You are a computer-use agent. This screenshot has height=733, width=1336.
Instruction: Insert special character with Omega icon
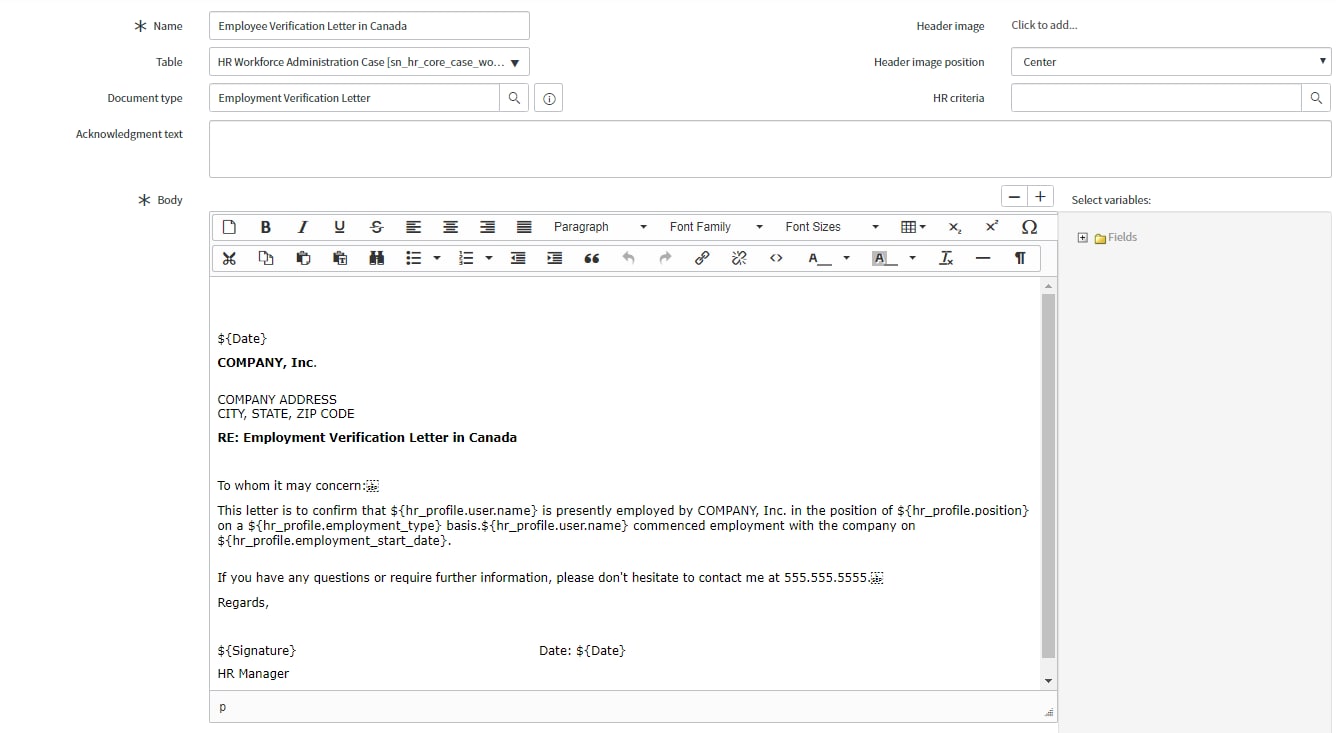pyautogui.click(x=1029, y=227)
